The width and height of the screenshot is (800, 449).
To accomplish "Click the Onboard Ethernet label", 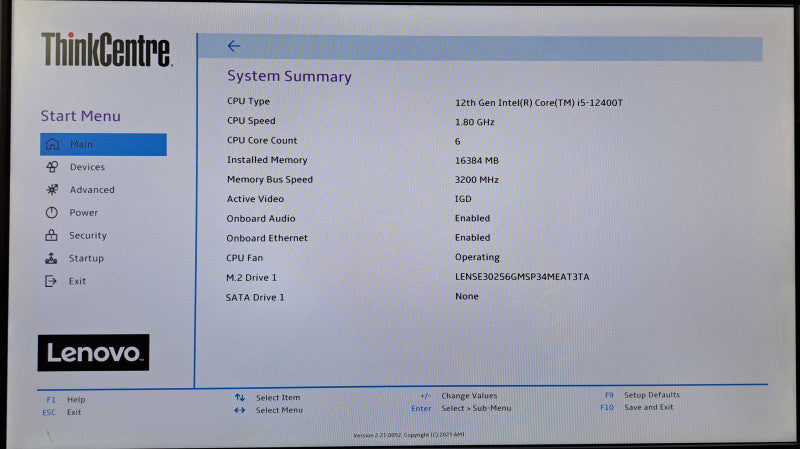I will coord(267,238).
